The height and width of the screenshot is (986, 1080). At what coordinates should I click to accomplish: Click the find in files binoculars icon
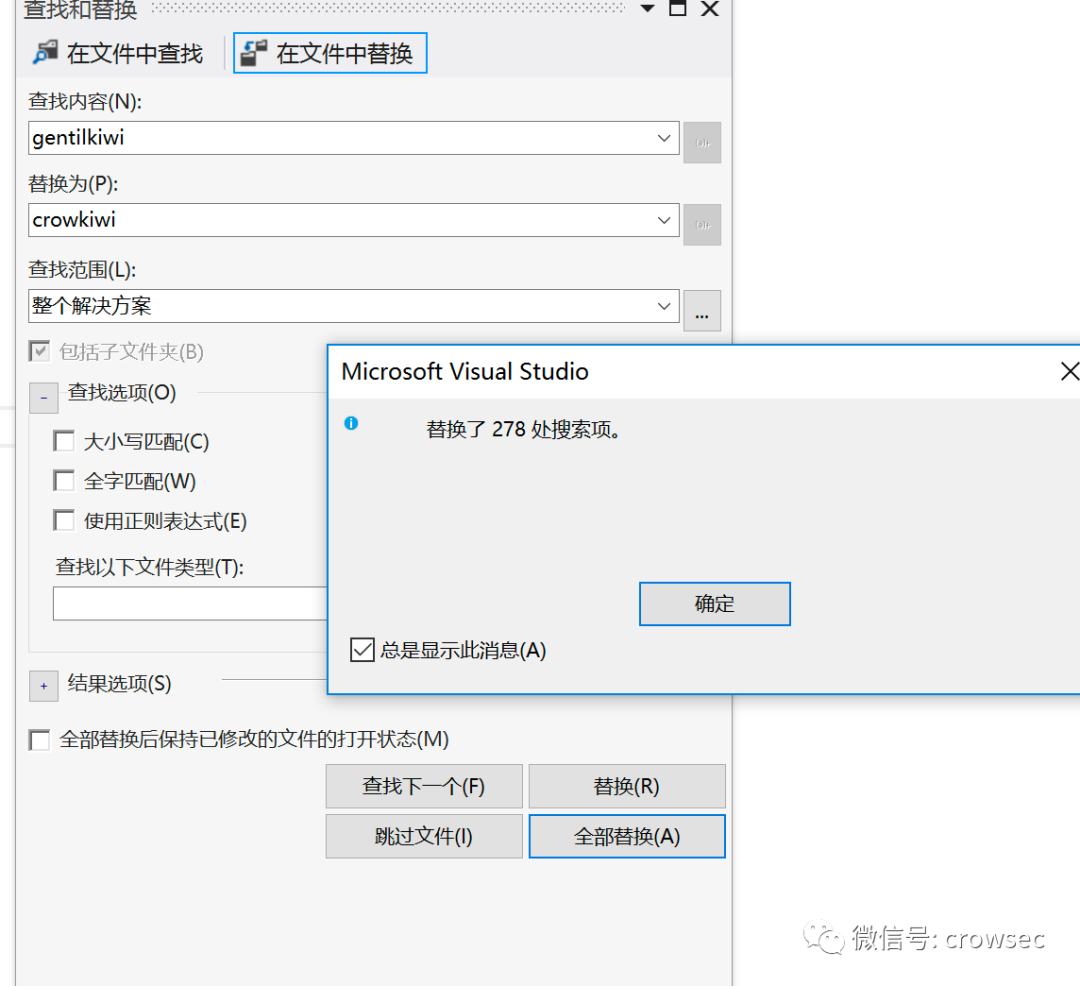[45, 52]
